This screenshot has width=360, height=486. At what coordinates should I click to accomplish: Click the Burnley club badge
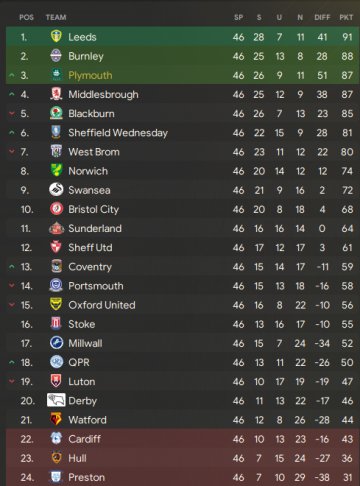point(56,56)
